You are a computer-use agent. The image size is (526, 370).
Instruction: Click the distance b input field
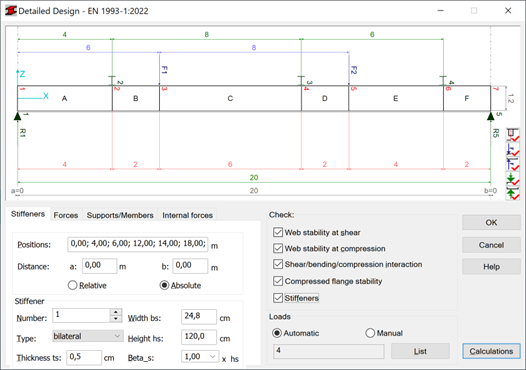190,266
